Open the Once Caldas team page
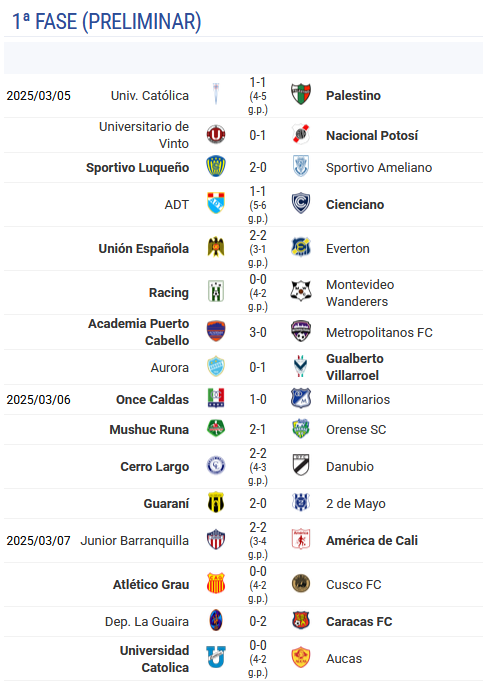This screenshot has height=682, width=483. pyautogui.click(x=152, y=400)
